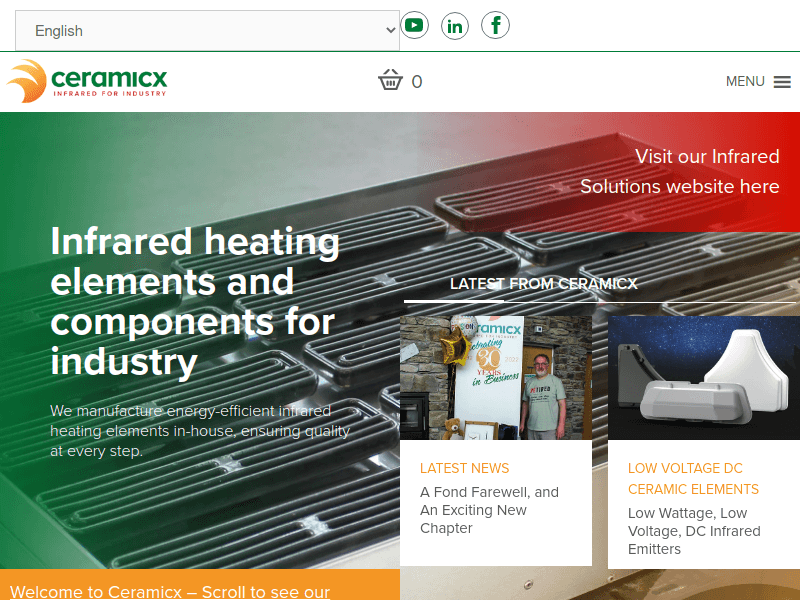This screenshot has height=600, width=800.
Task: Expand the MENU navigation
Action: pyautogui.click(x=759, y=81)
